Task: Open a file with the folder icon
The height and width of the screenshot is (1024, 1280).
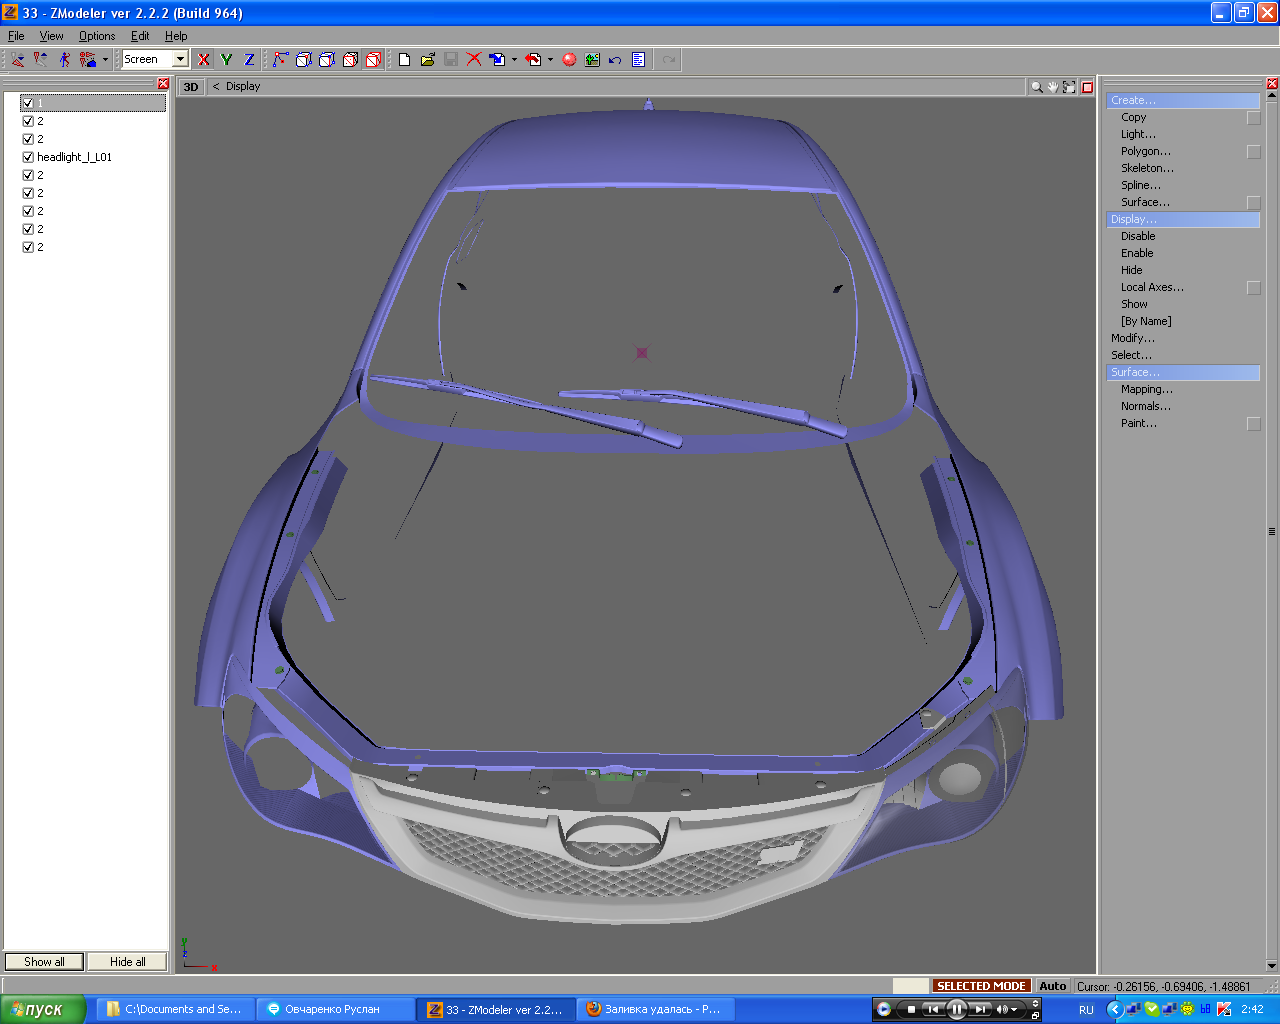Action: 428,60
